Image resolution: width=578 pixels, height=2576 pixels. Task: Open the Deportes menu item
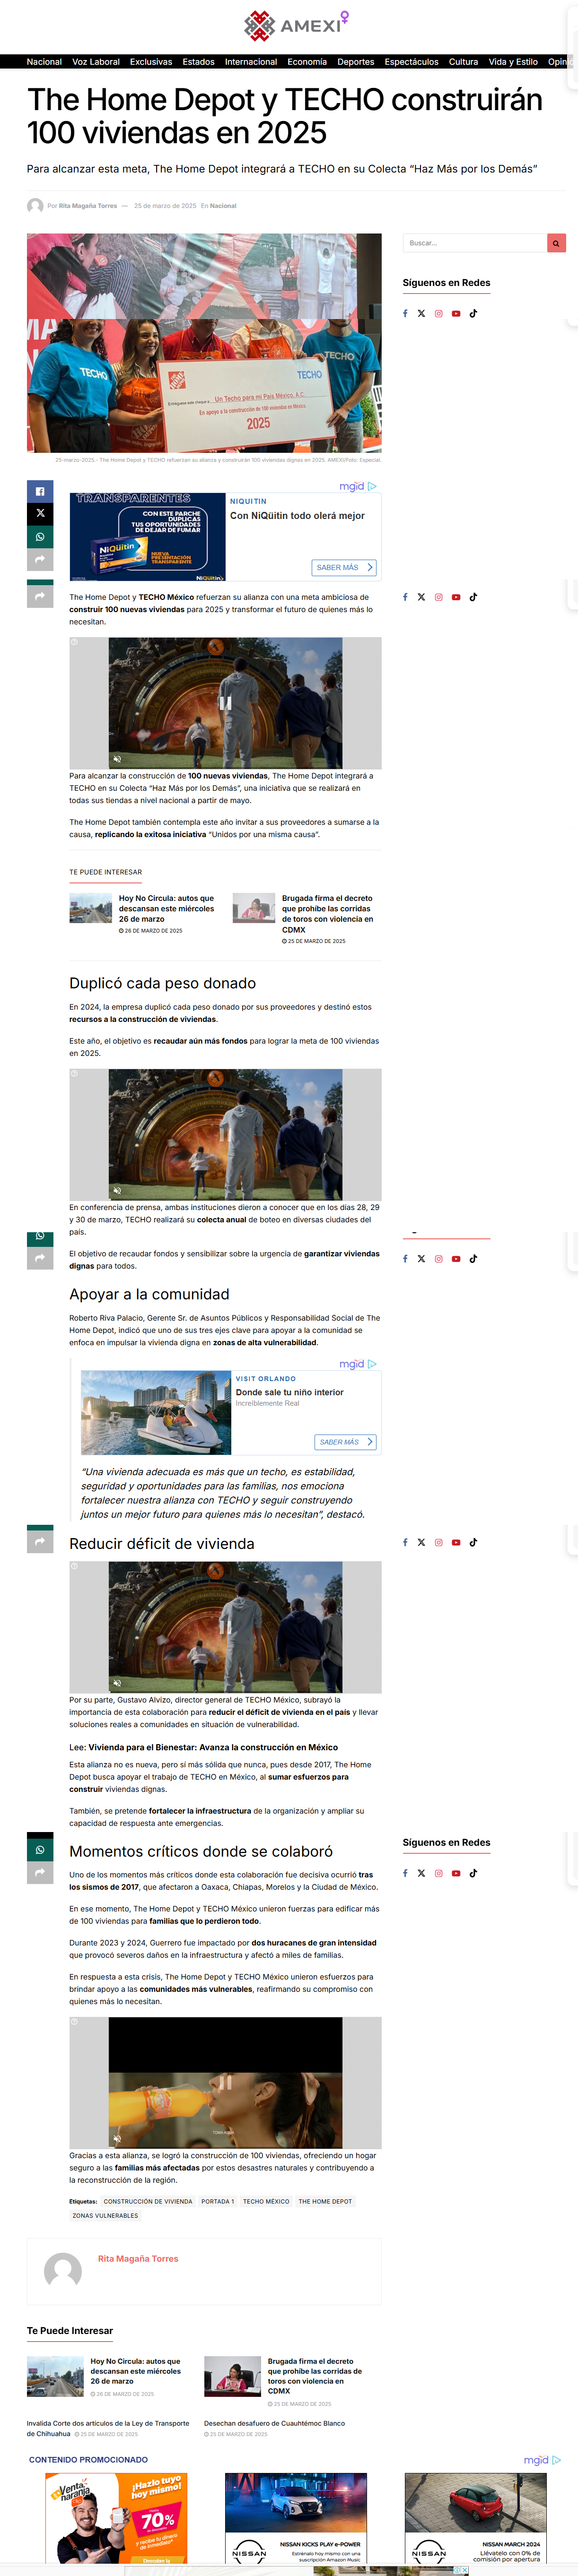pyautogui.click(x=356, y=62)
